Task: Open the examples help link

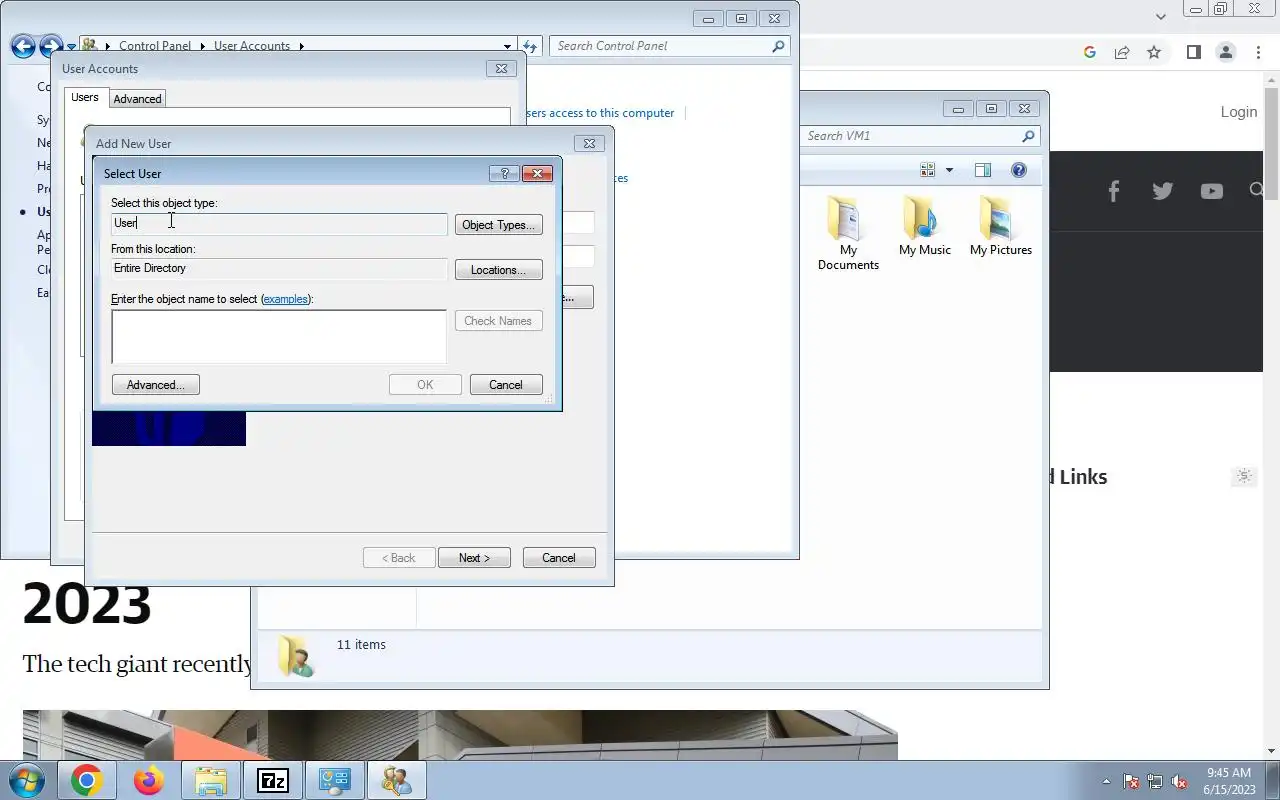Action: (285, 299)
